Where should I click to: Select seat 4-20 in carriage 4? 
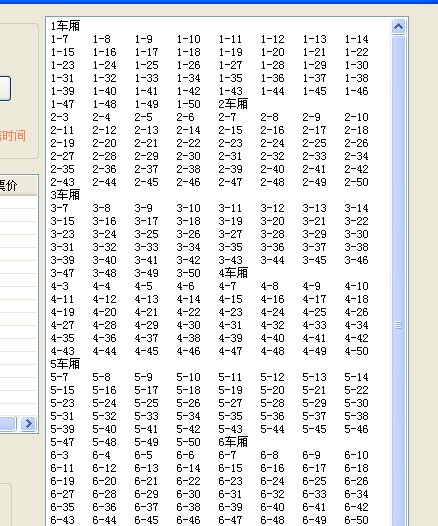click(104, 312)
